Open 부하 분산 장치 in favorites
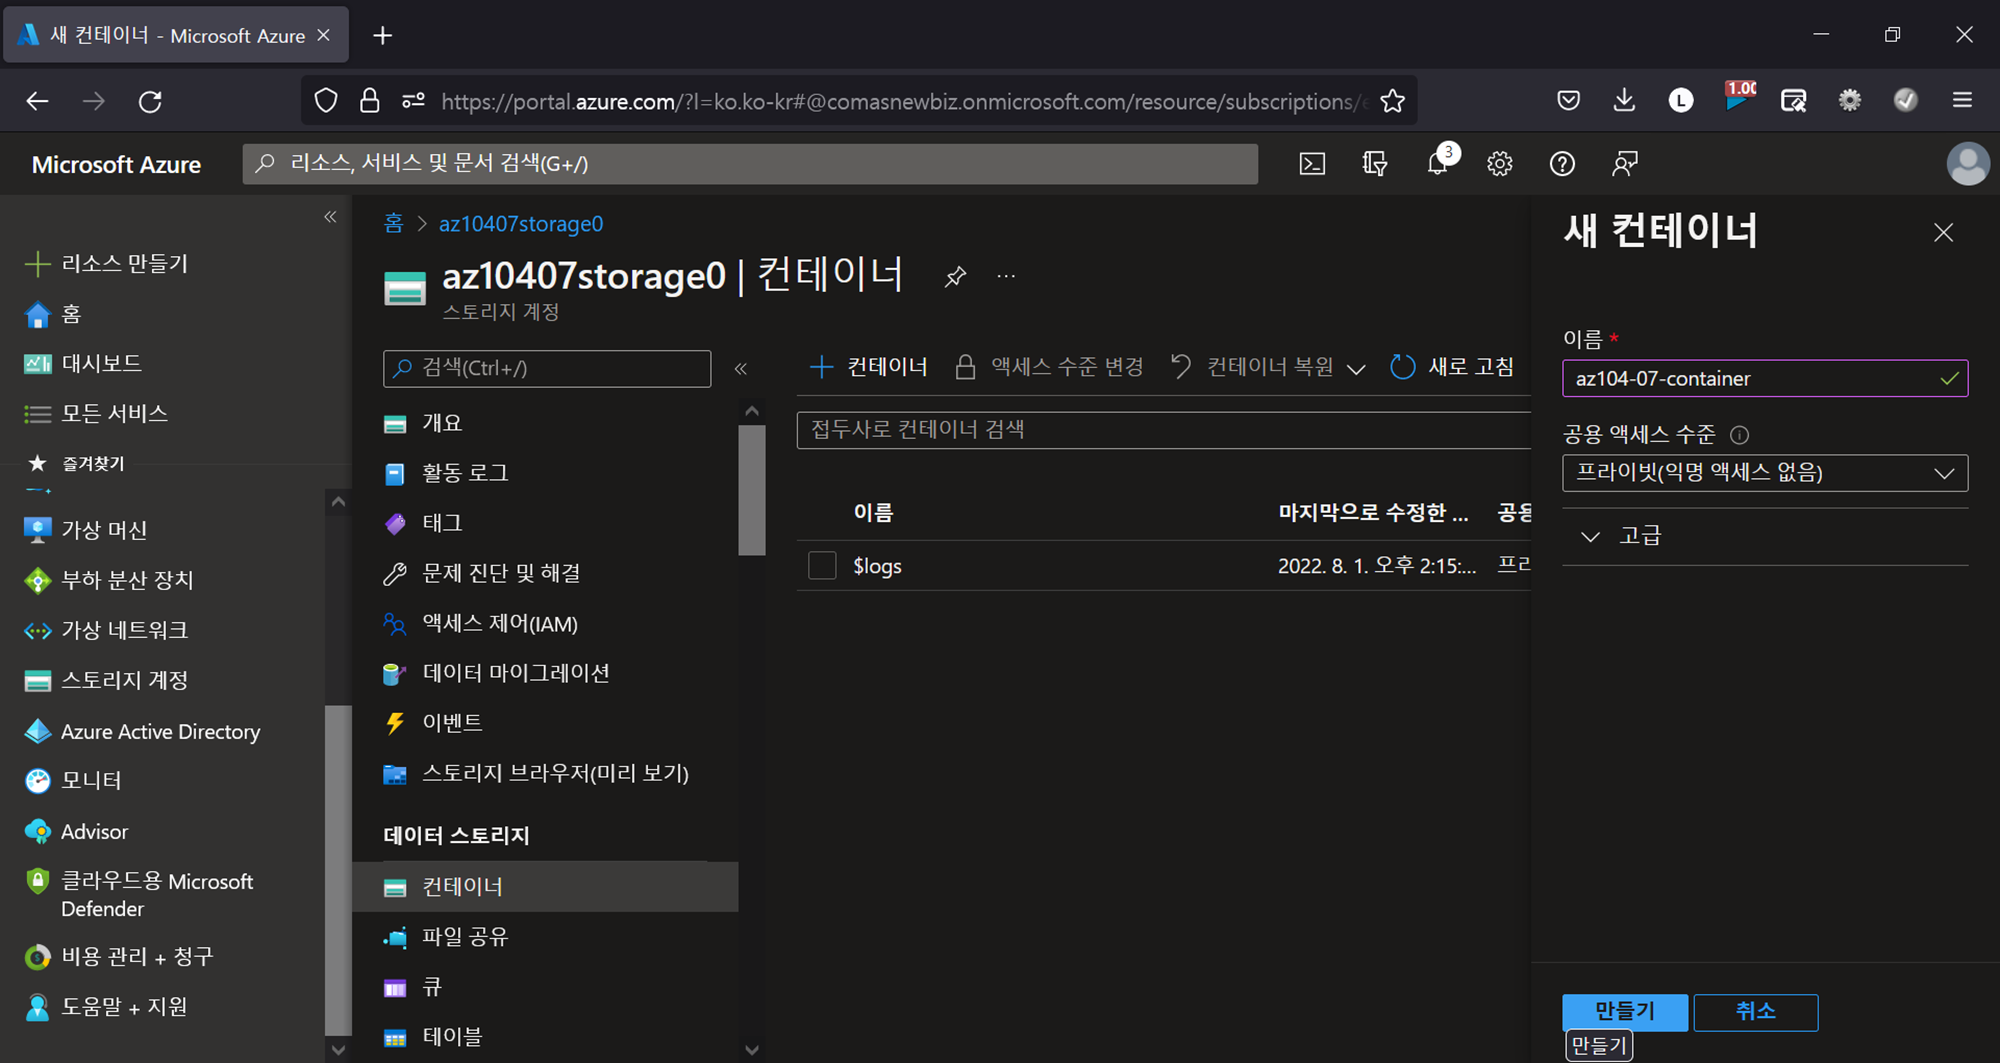 (108, 580)
